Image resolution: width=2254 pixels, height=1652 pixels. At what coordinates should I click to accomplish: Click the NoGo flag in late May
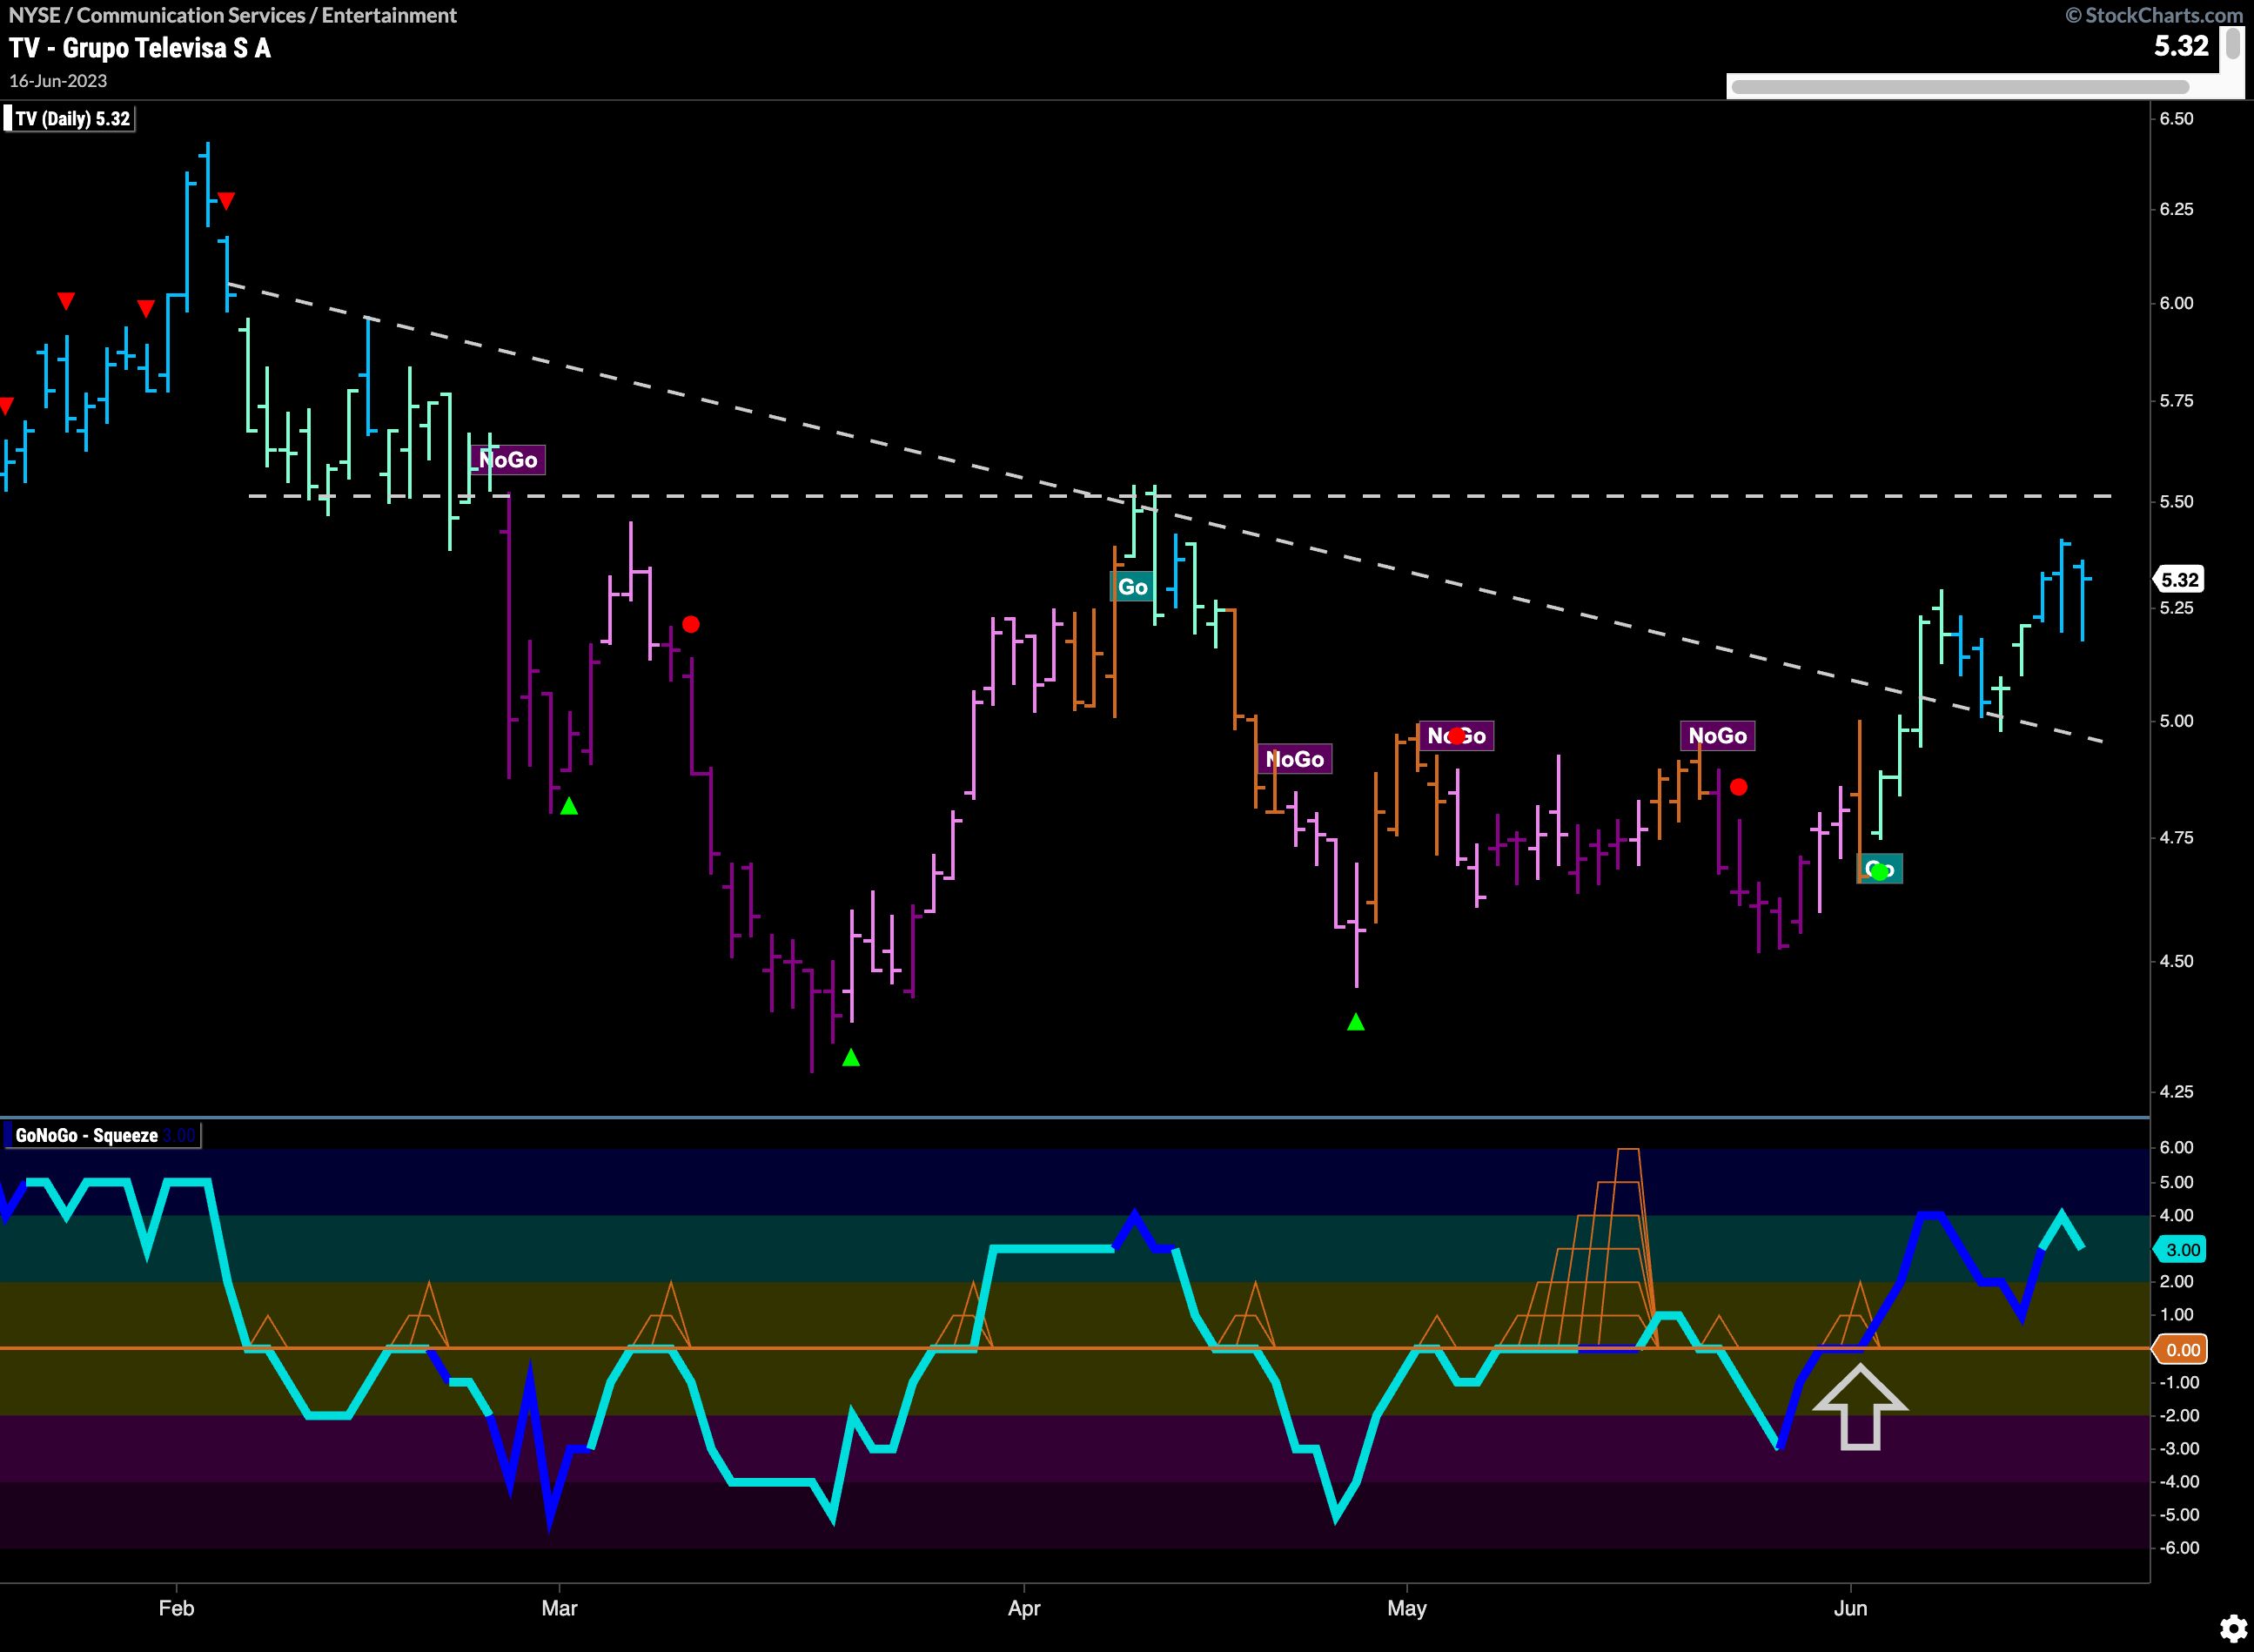(1717, 736)
